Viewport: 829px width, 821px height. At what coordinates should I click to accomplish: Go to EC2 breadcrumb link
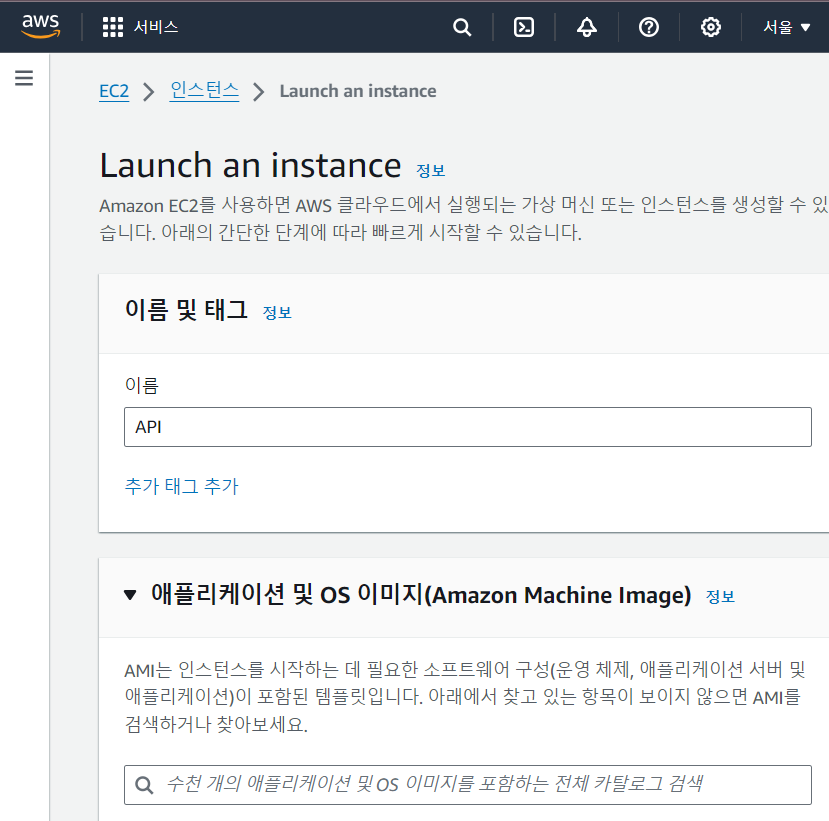[x=114, y=91]
